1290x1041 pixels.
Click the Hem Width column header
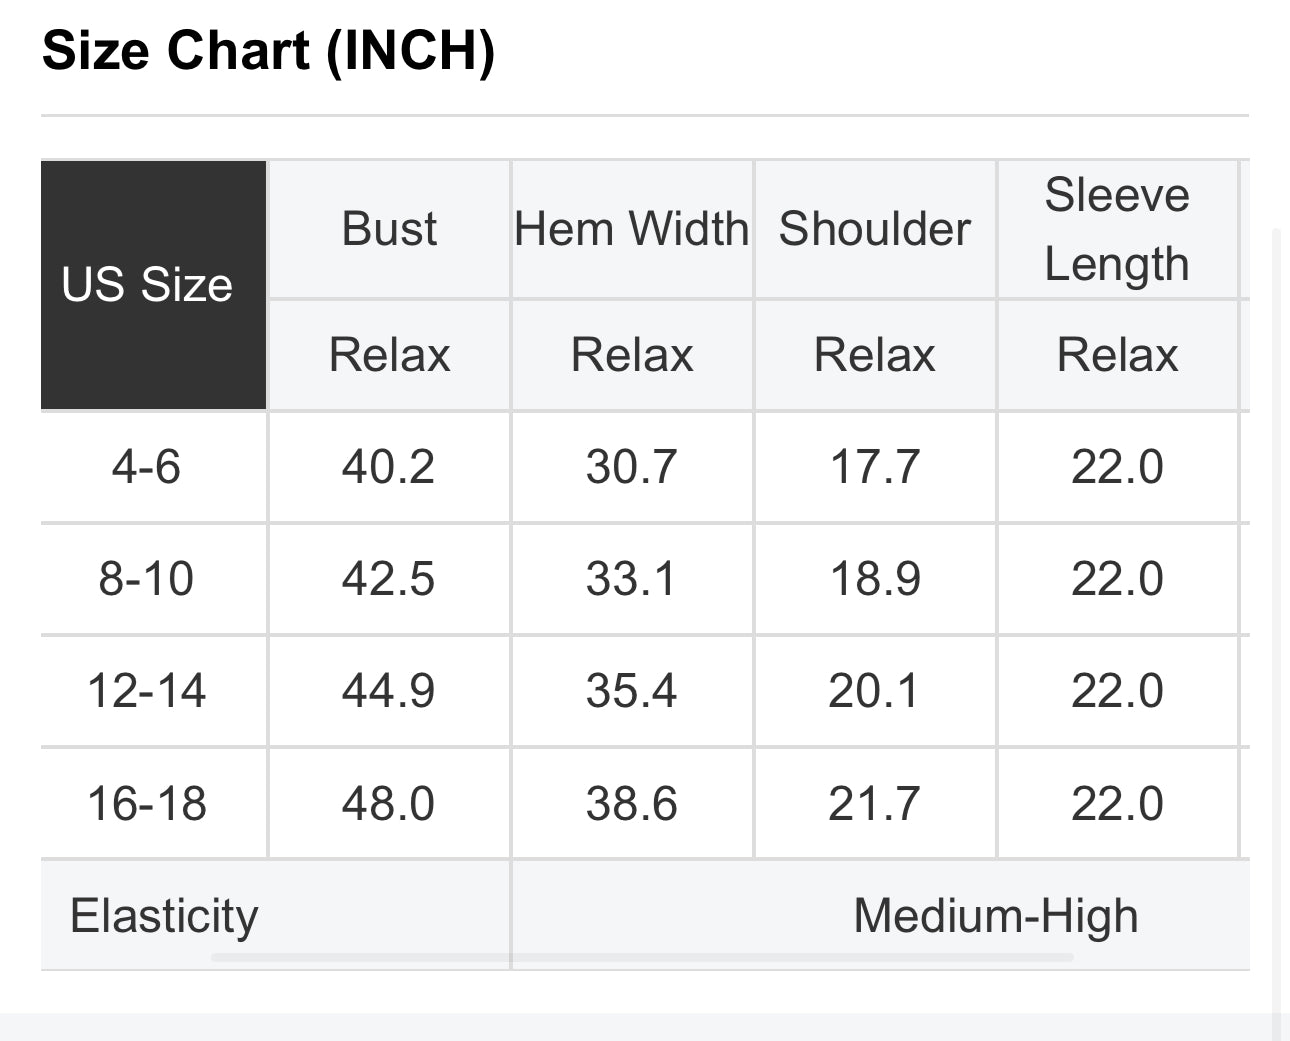[x=632, y=229]
